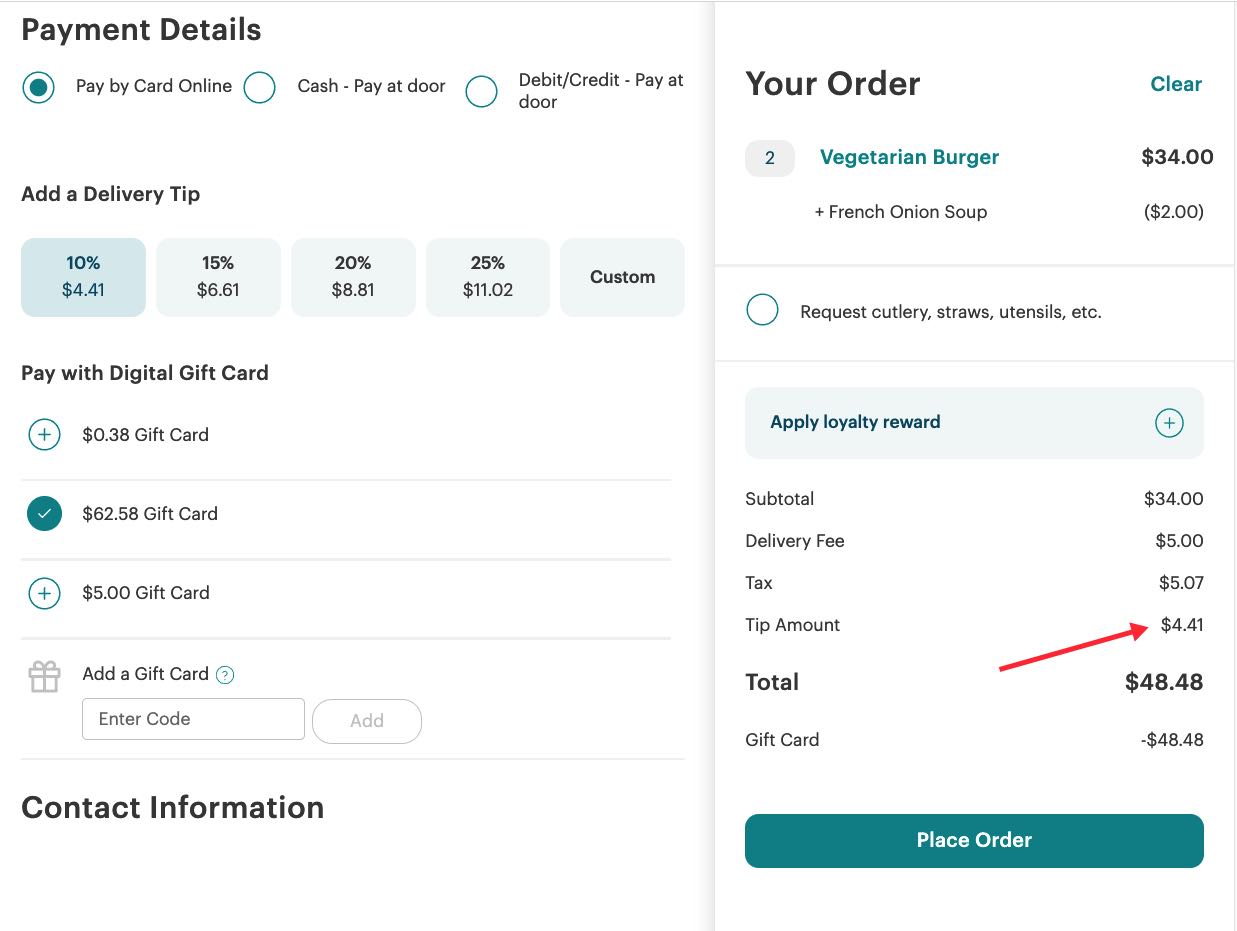This screenshot has height=931, width=1237.
Task: Click the Enter Code input field
Action: tap(193, 718)
